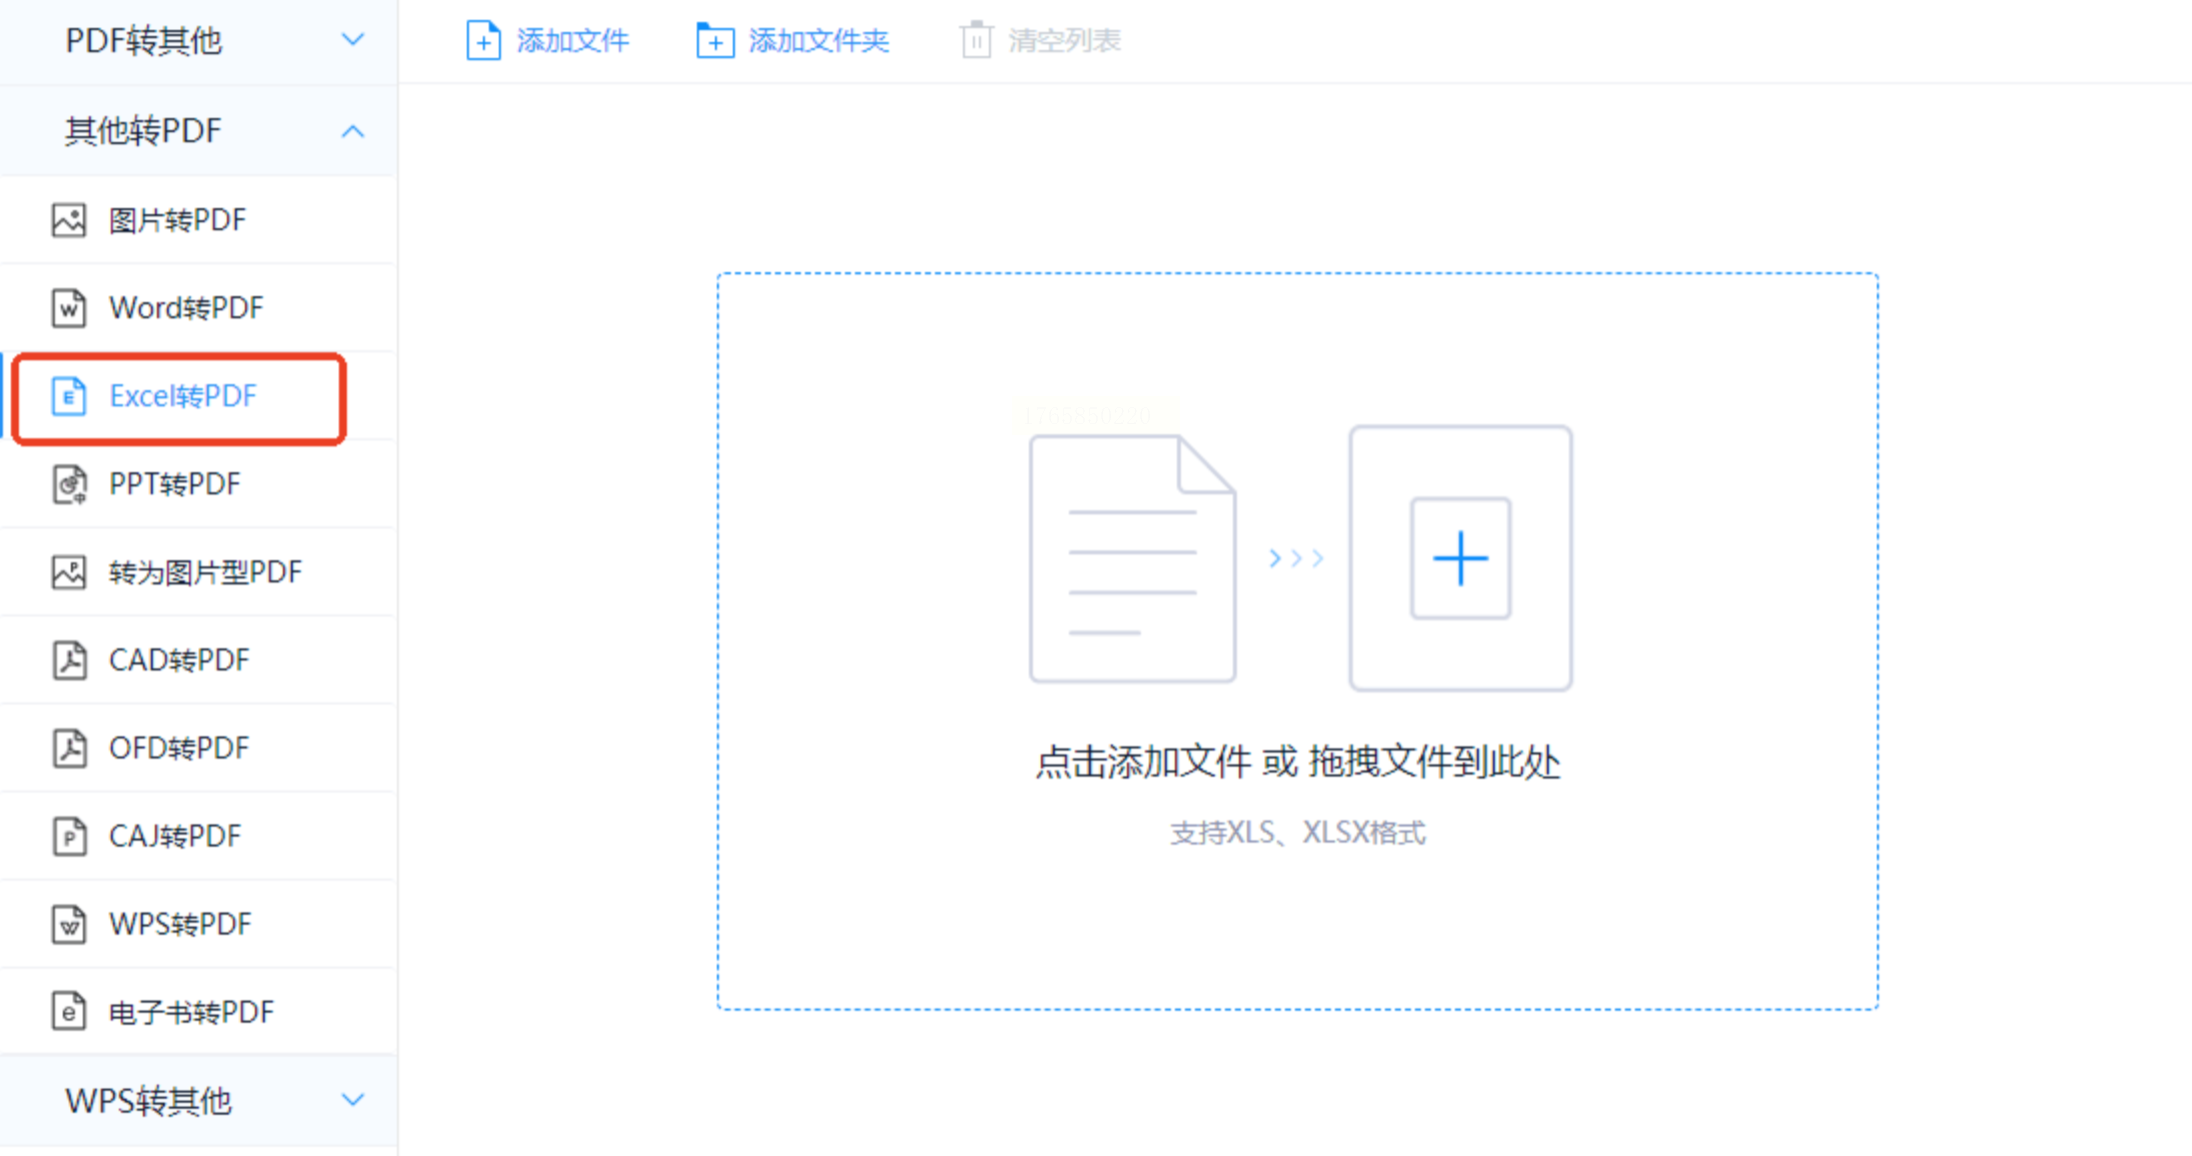Select the Word转PDF document icon
Viewport: 2192px width, 1156px height.
pyautogui.click(x=69, y=308)
